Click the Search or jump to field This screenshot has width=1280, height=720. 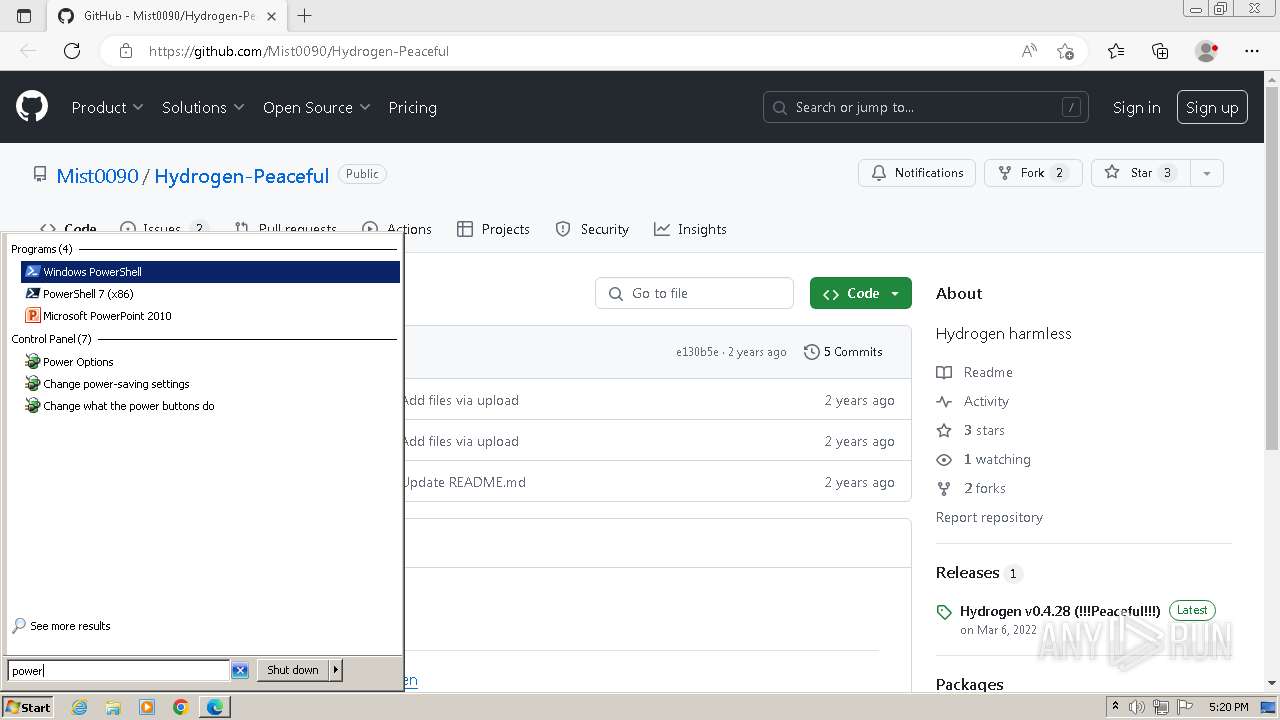[926, 107]
